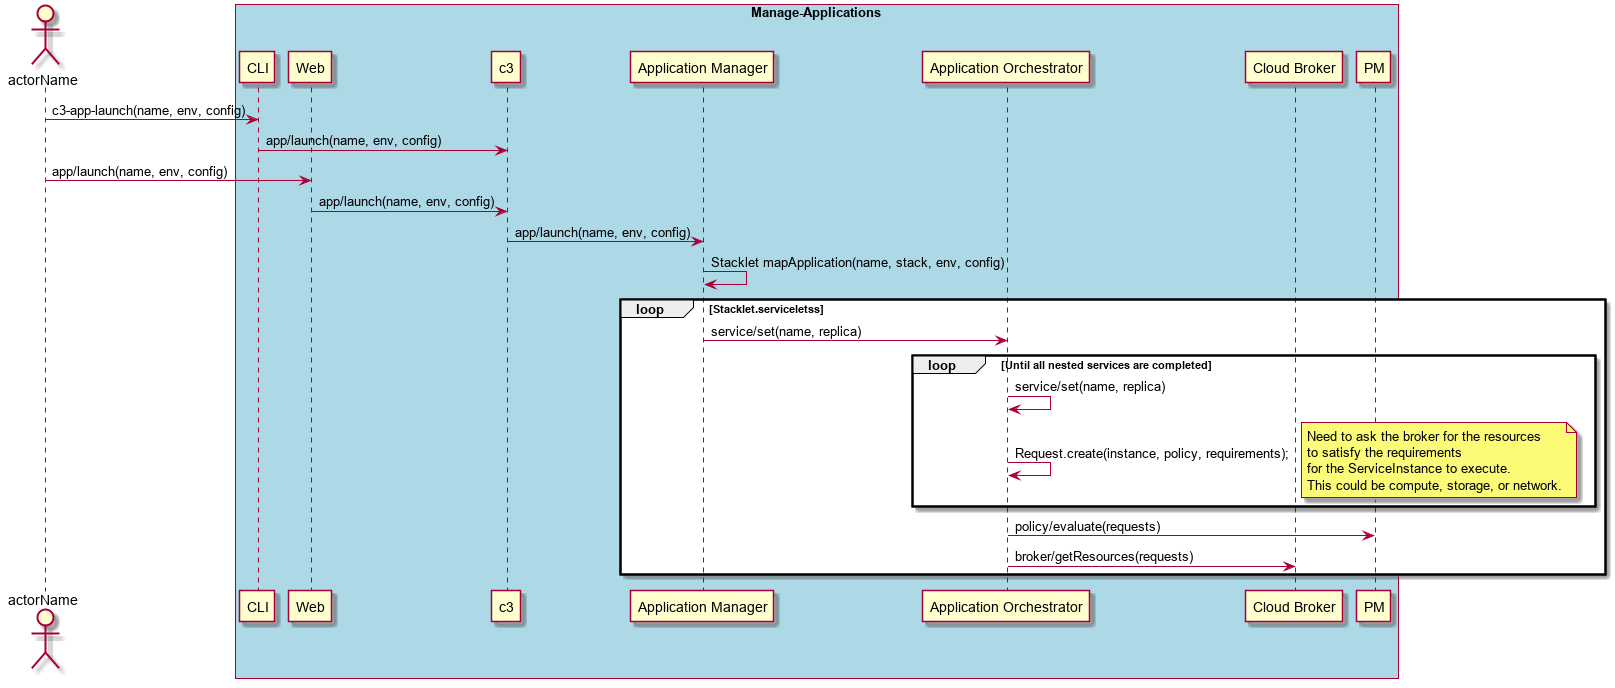This screenshot has width=1615, height=688.
Task: Click the c3-app-launch(name, env, config) message
Action: 148,111
